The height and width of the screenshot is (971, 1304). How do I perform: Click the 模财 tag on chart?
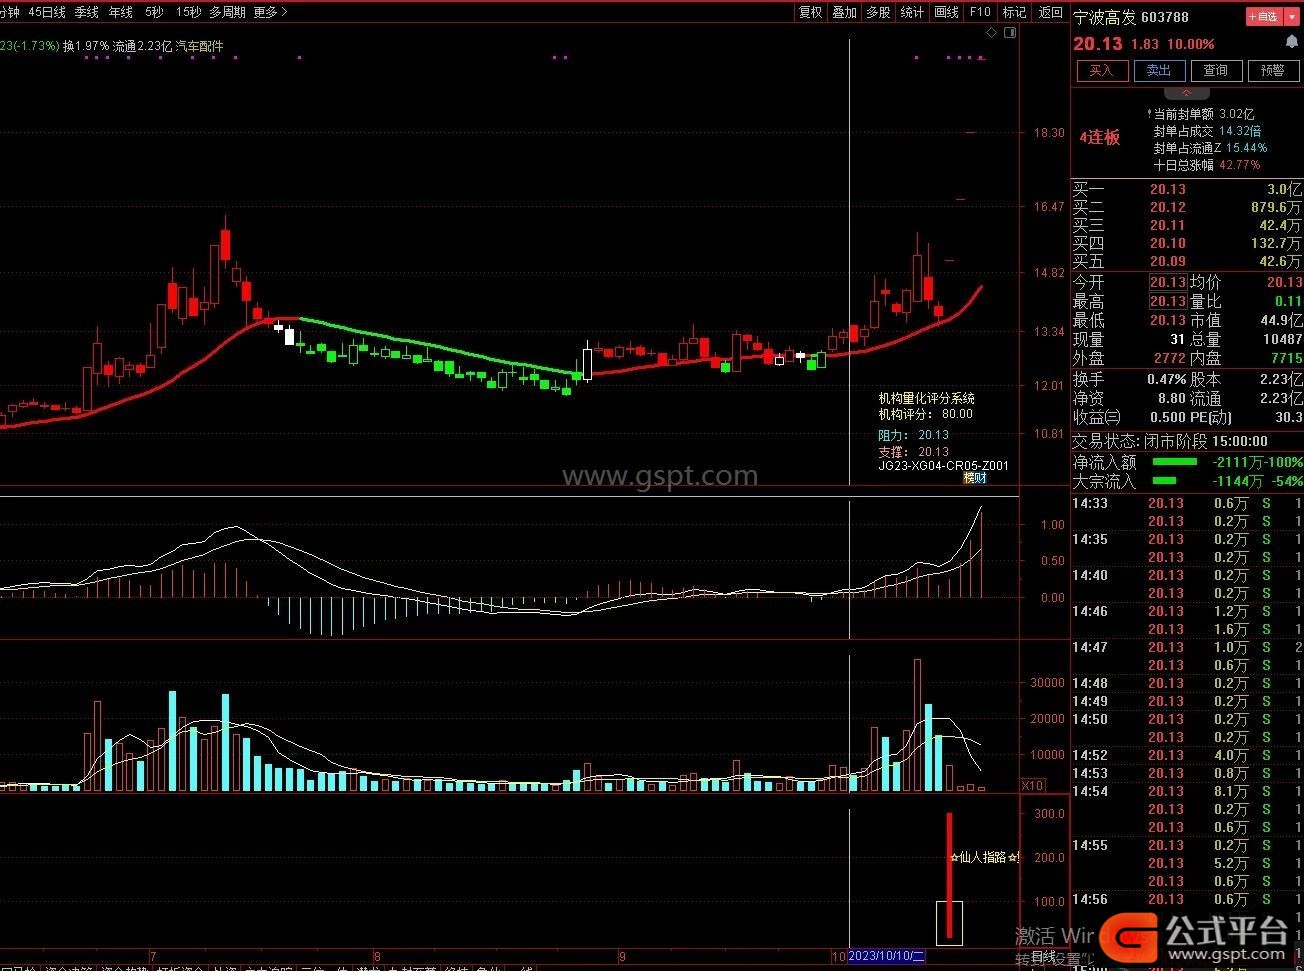[x=975, y=478]
